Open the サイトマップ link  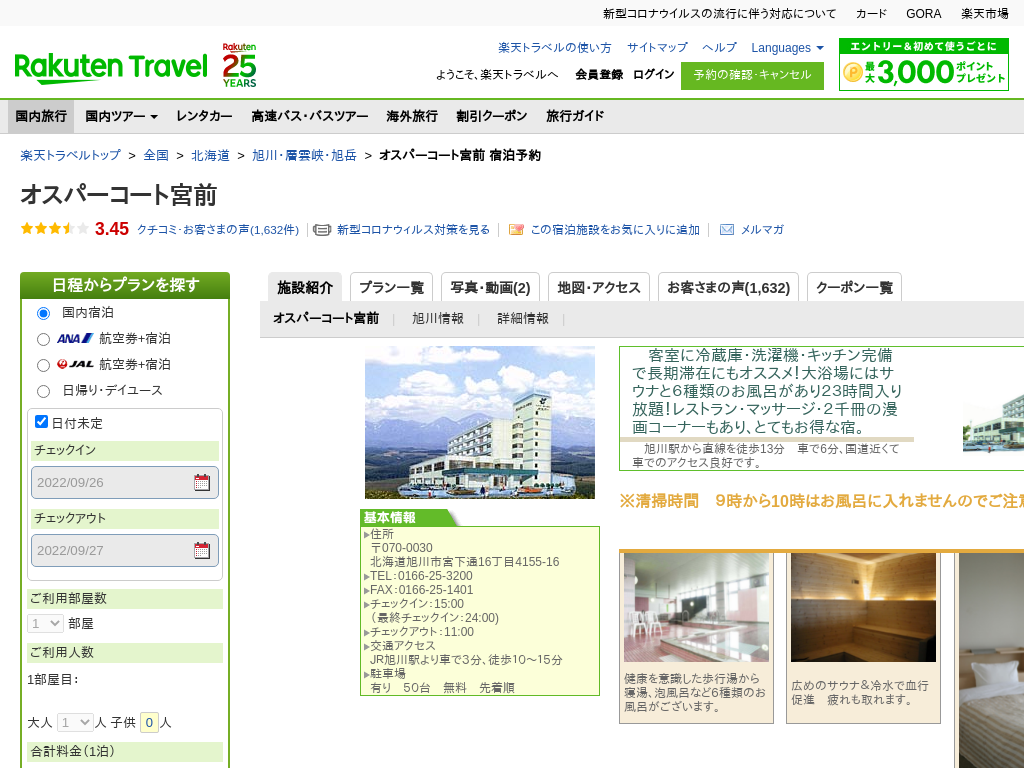click(x=657, y=48)
